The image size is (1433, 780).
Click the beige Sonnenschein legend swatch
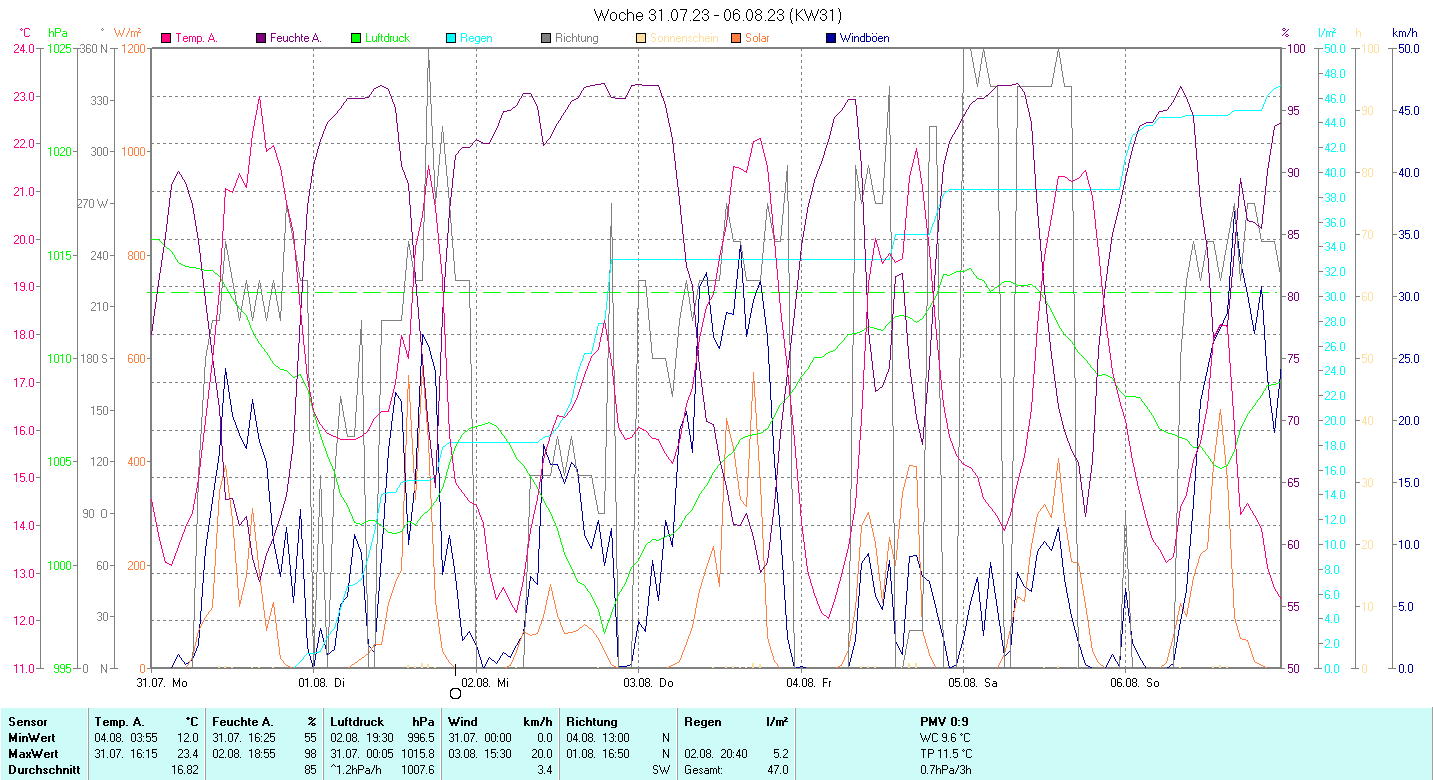641,38
